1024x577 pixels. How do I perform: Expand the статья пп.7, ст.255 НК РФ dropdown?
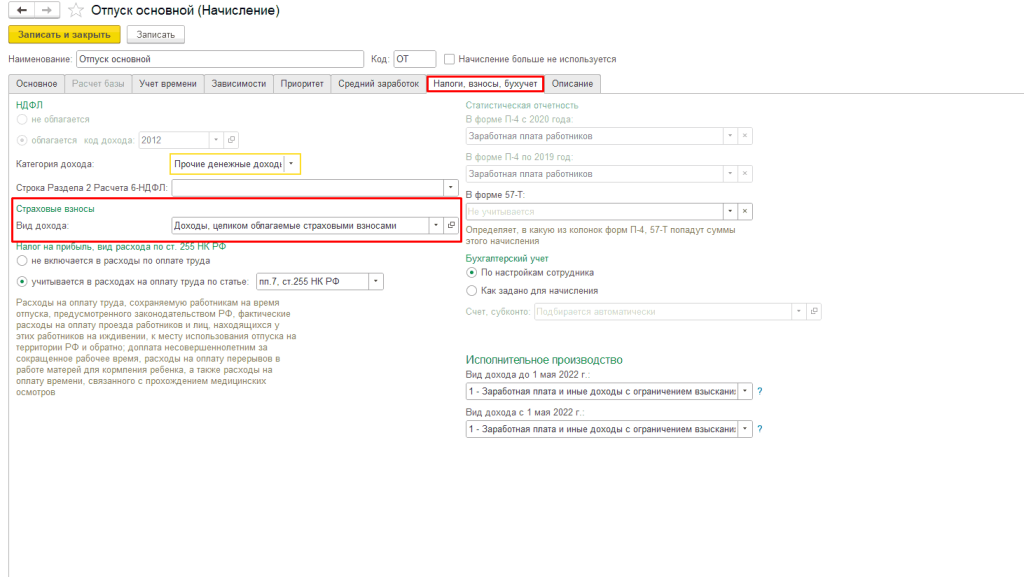click(x=375, y=282)
